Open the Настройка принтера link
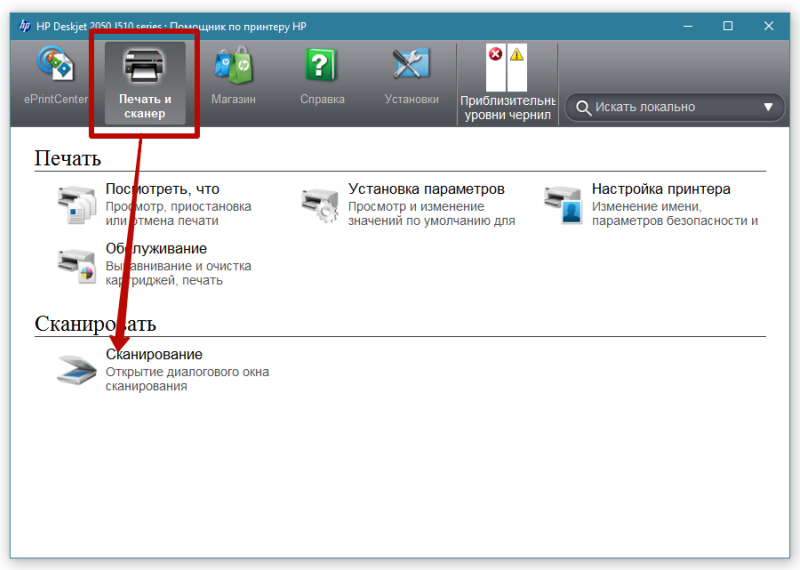The height and width of the screenshot is (570, 800). (x=660, y=189)
